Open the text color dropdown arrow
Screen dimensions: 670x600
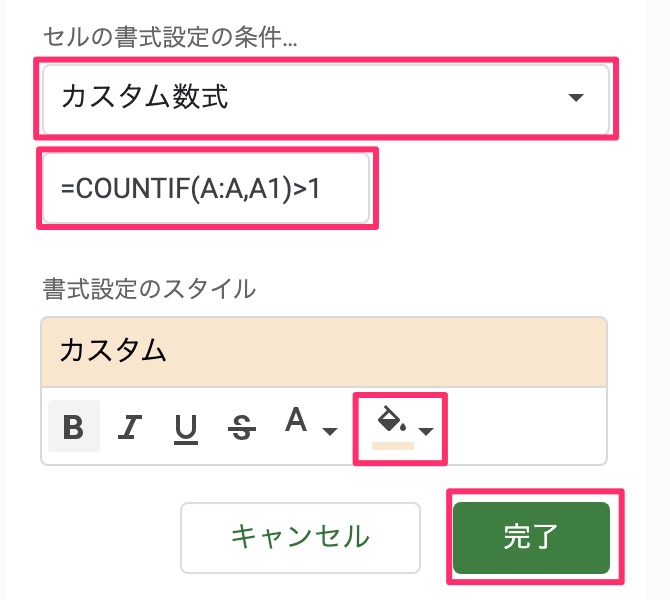[329, 431]
